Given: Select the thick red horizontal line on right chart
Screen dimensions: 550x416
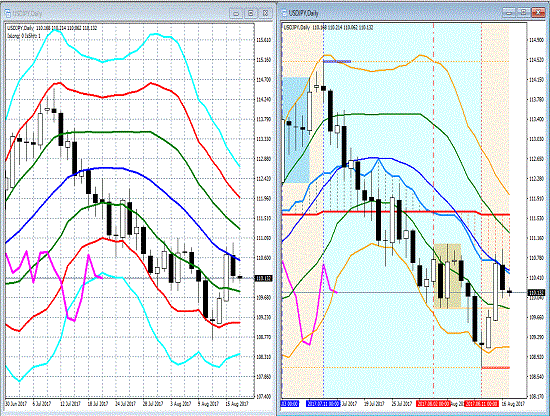Looking at the screenshot, I should tap(396, 213).
